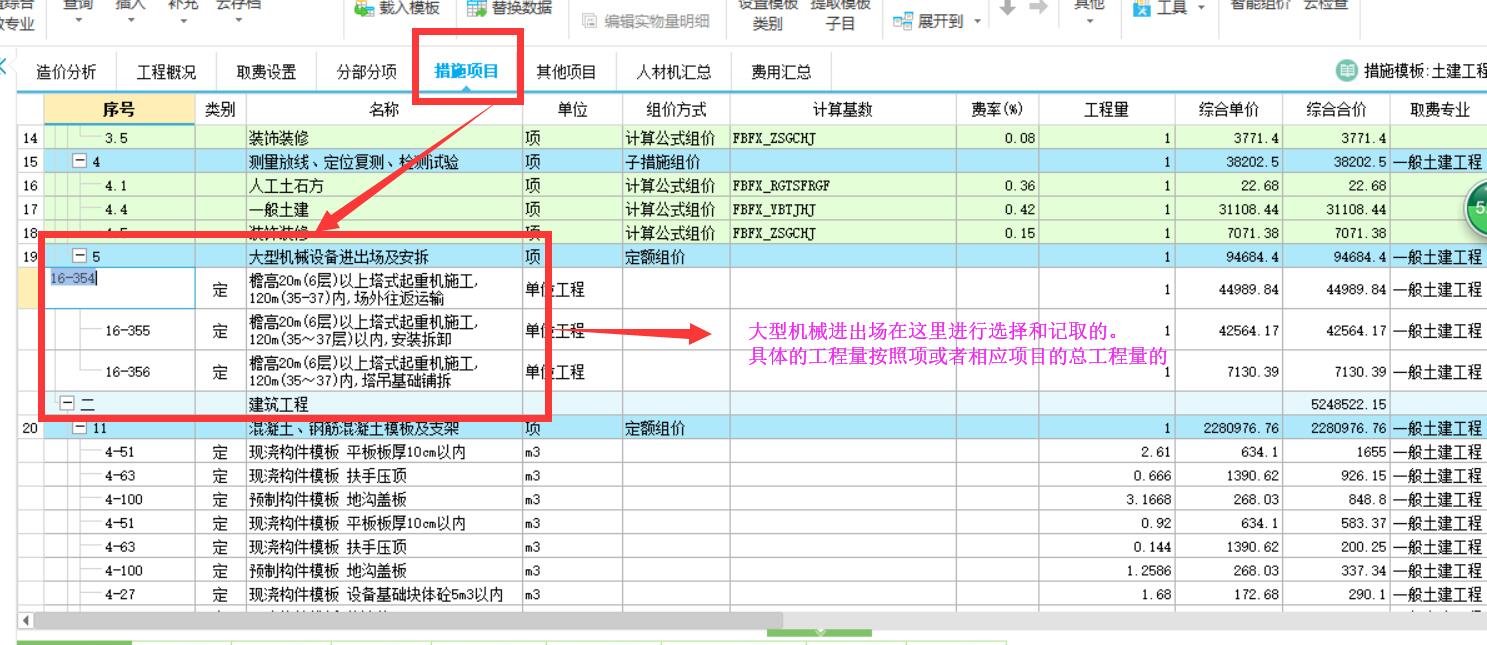1487x645 pixels.
Task: Collapse tree node 5 大型机械设备
Action: [79, 257]
